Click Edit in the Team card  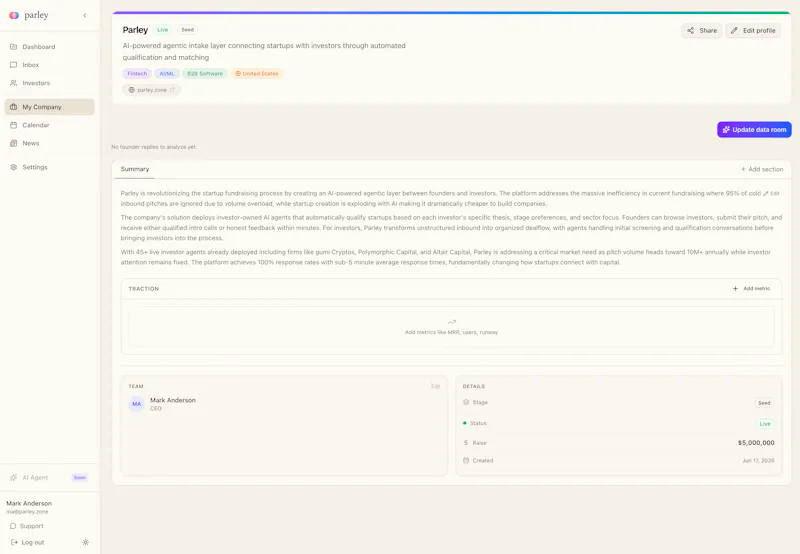point(436,386)
